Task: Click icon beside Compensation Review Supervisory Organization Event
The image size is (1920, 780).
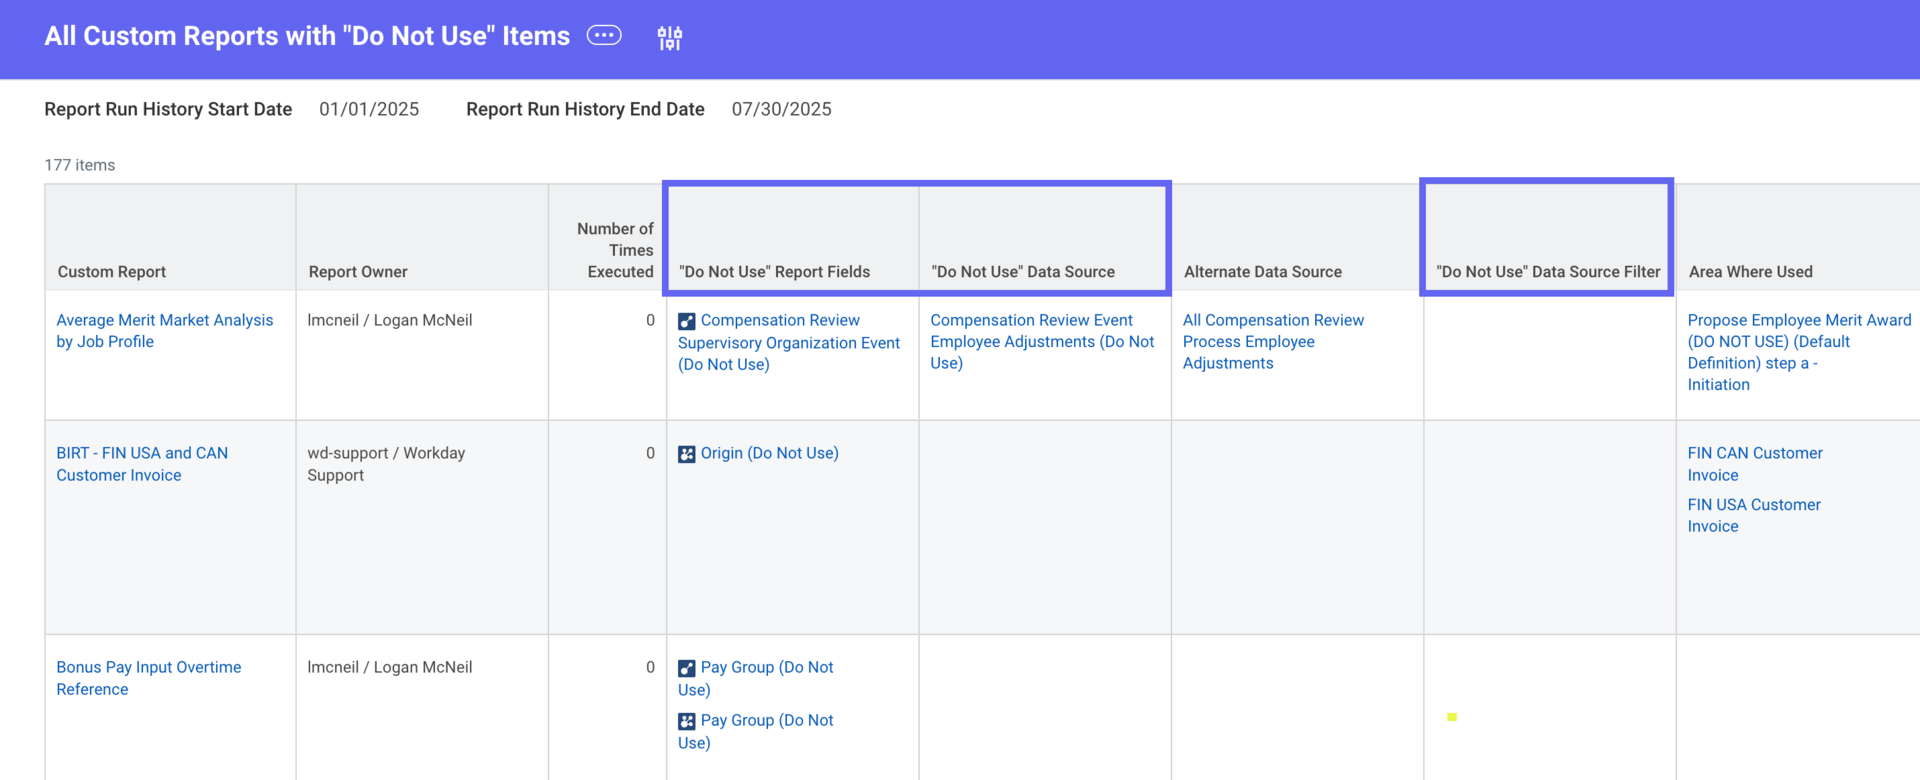Action: pyautogui.click(x=687, y=321)
